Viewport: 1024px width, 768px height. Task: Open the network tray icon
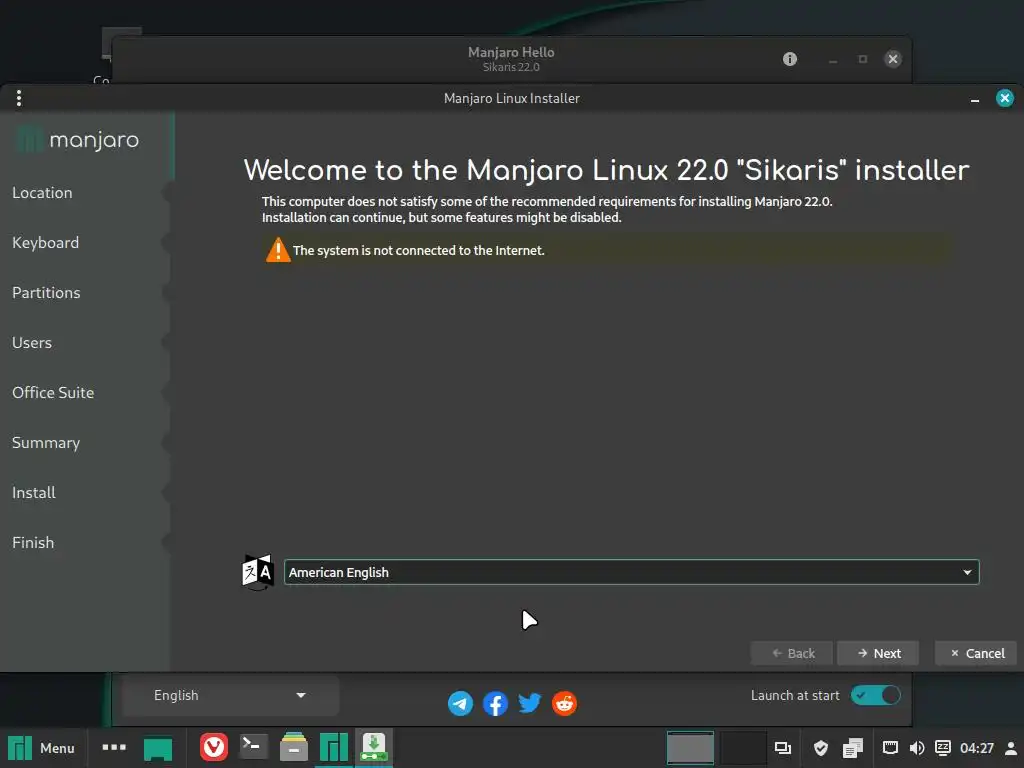(889, 748)
